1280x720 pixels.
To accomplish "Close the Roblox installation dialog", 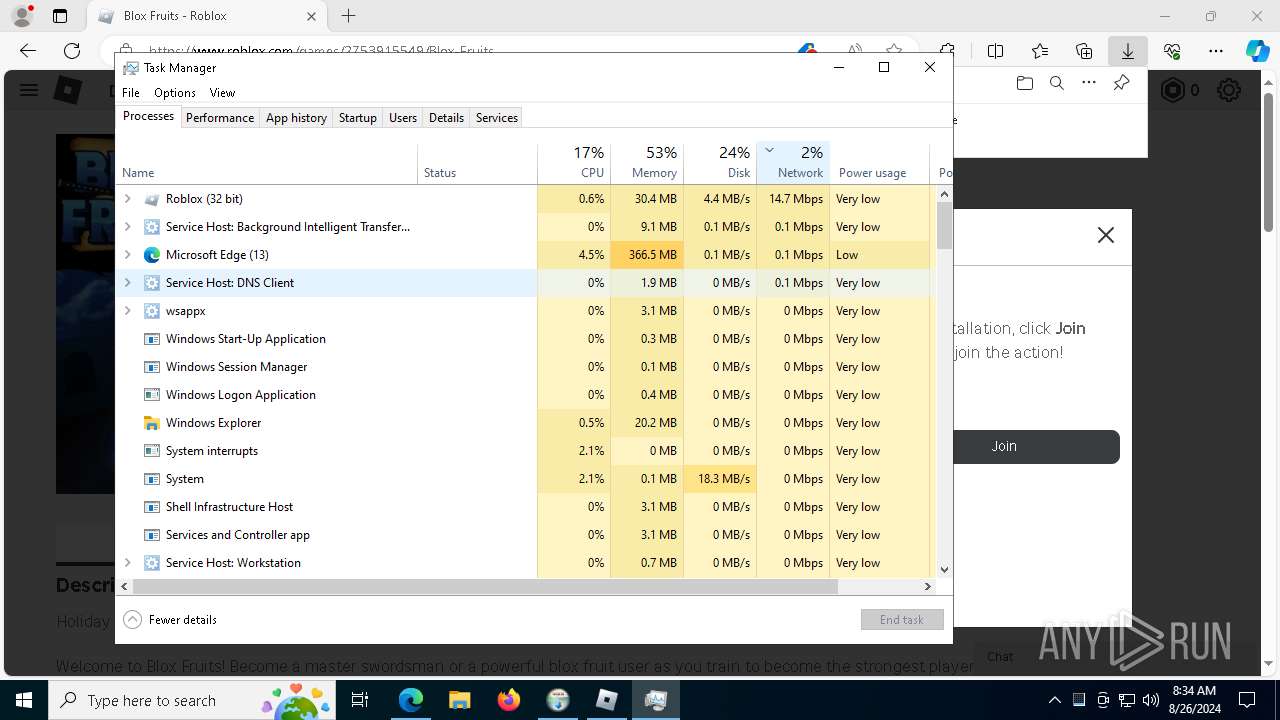I will point(1105,235).
